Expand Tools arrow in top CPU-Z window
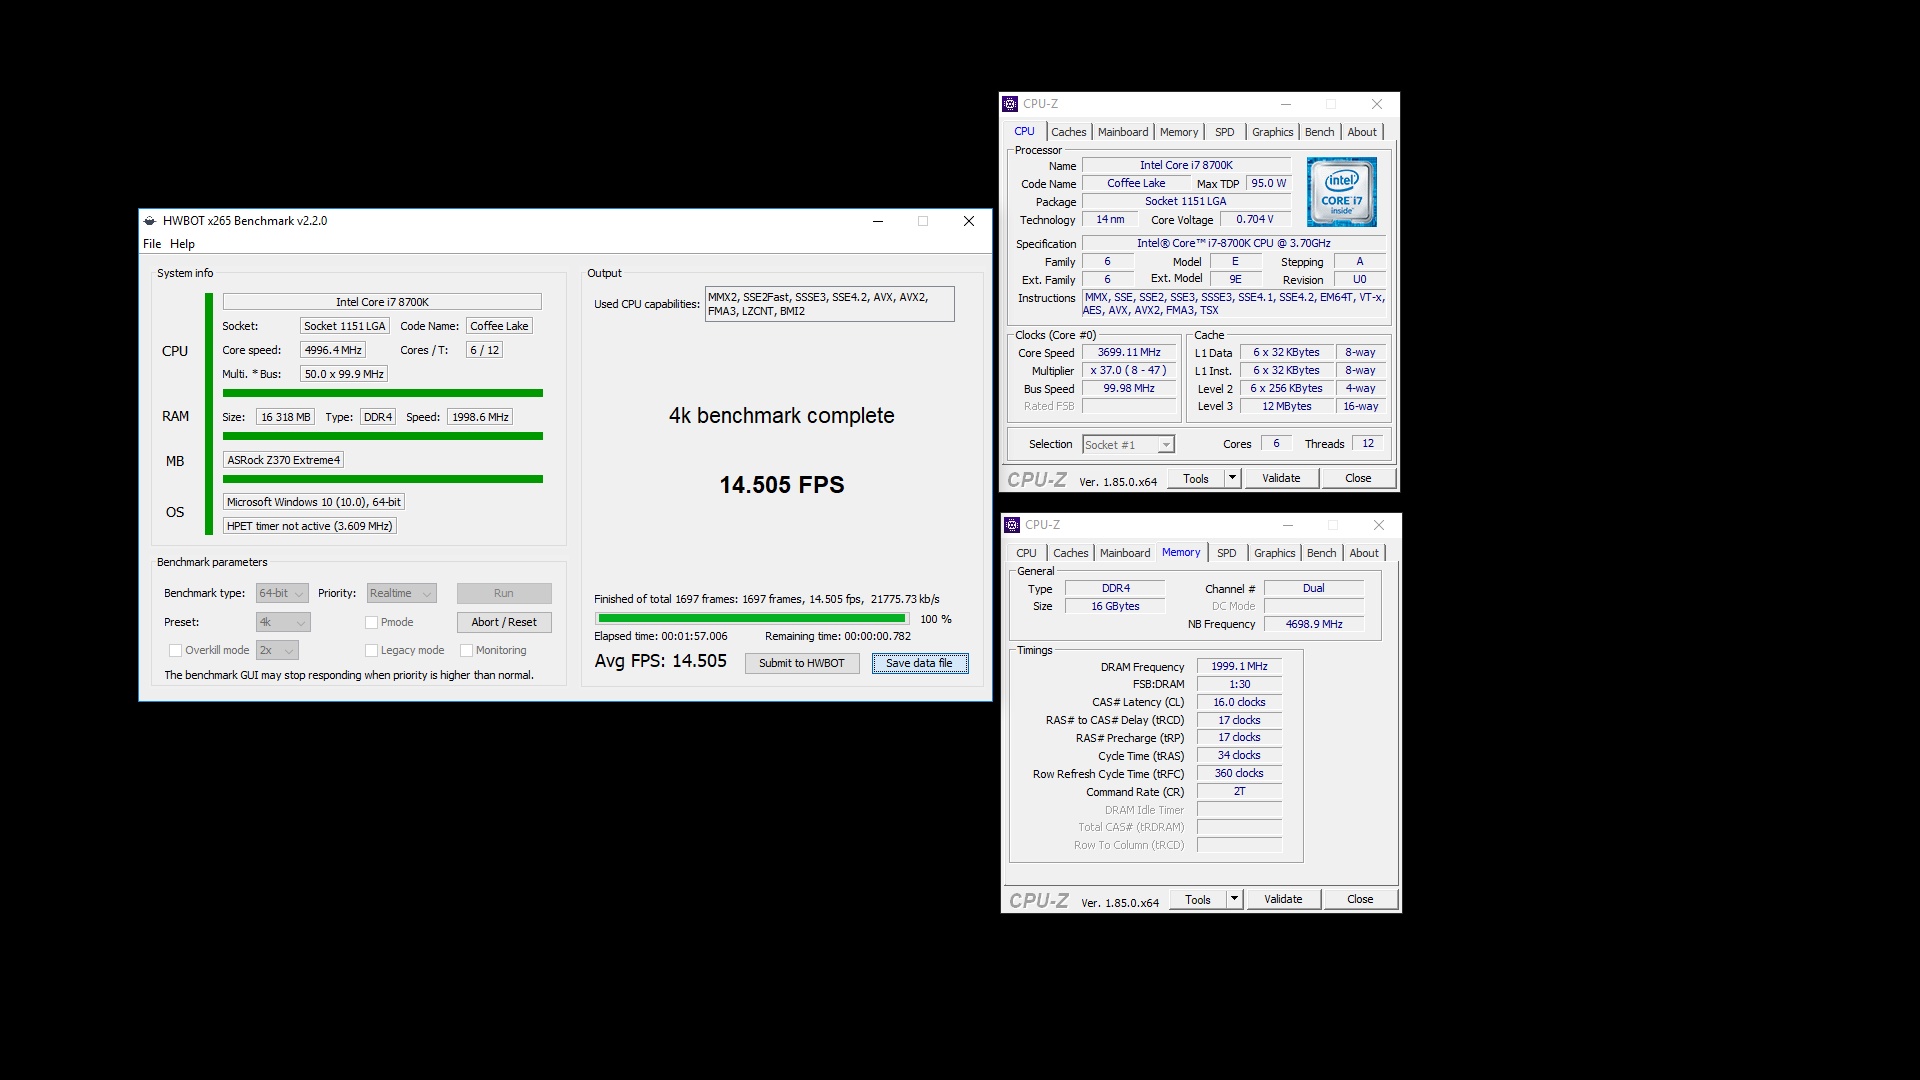The height and width of the screenshot is (1080, 1920). click(x=1233, y=478)
